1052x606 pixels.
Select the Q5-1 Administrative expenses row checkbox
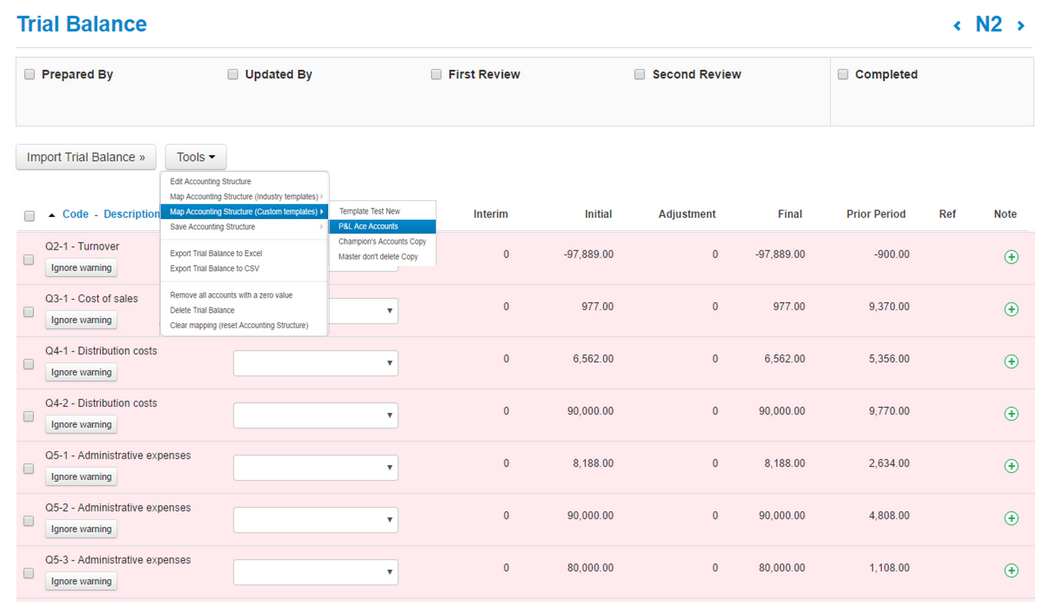tap(29, 469)
